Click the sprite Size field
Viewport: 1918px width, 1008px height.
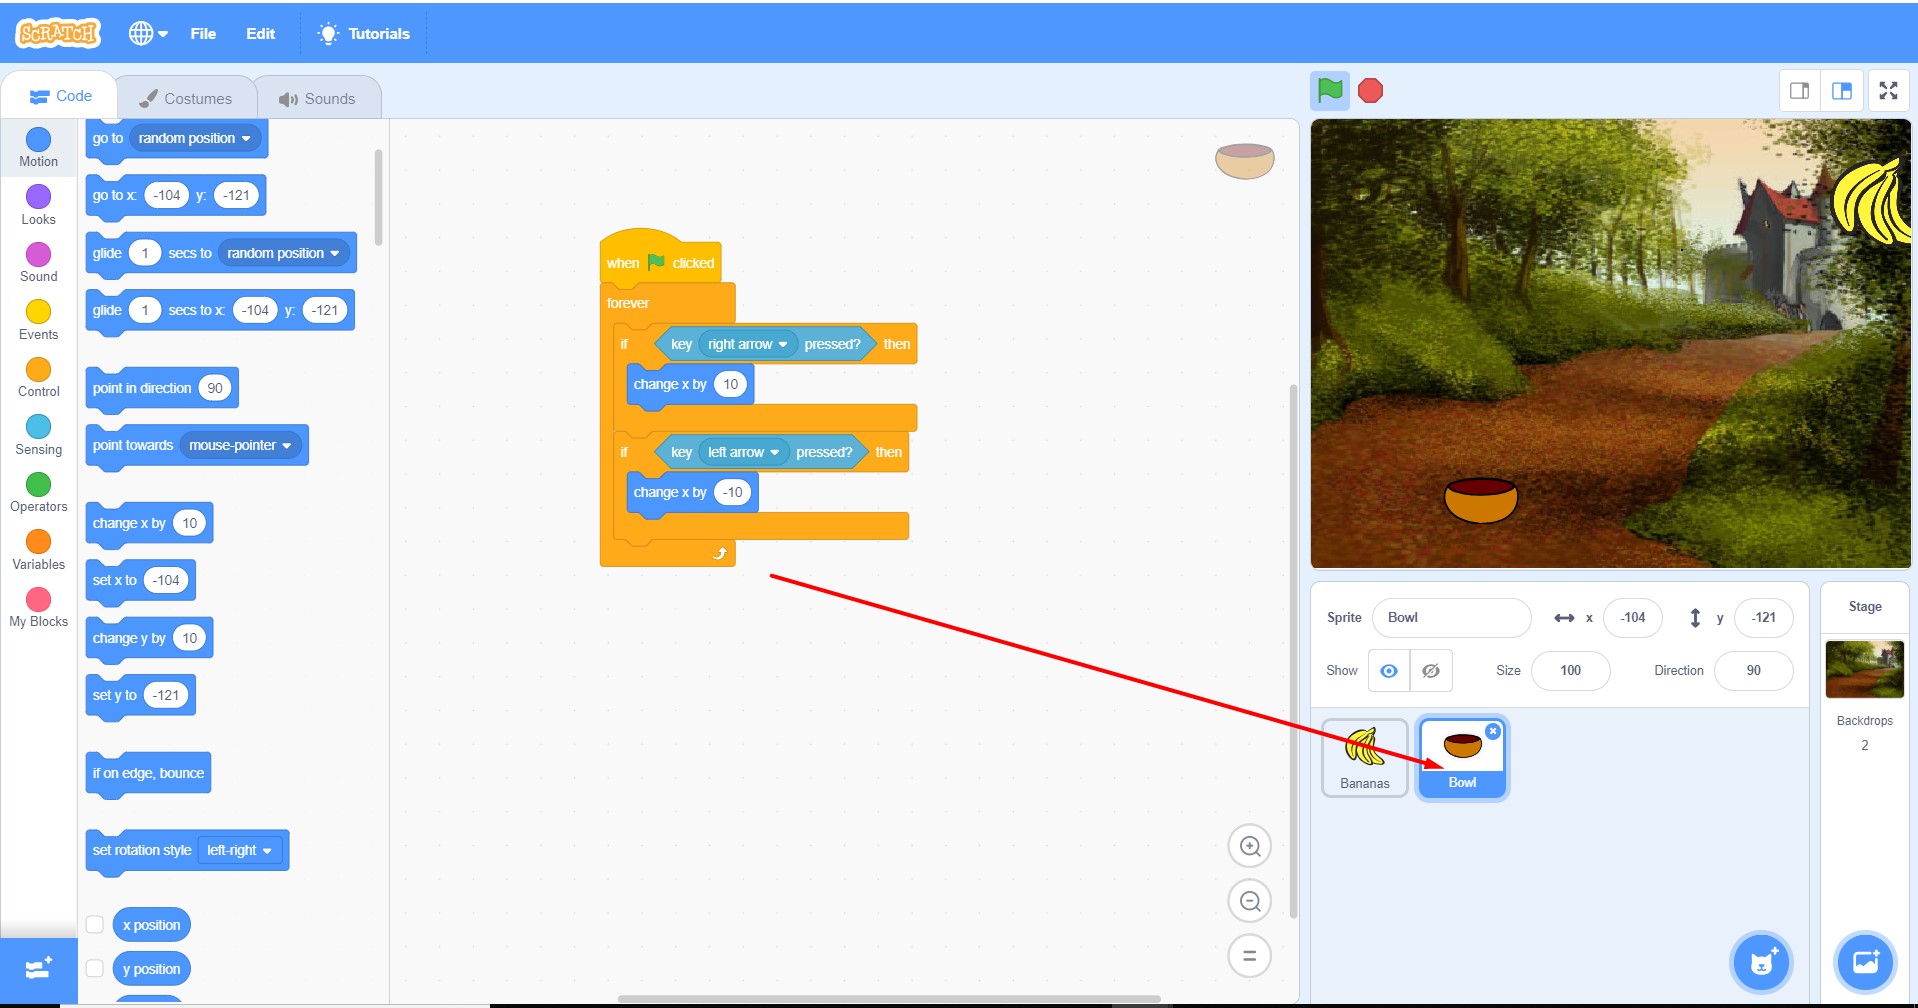tap(1570, 671)
